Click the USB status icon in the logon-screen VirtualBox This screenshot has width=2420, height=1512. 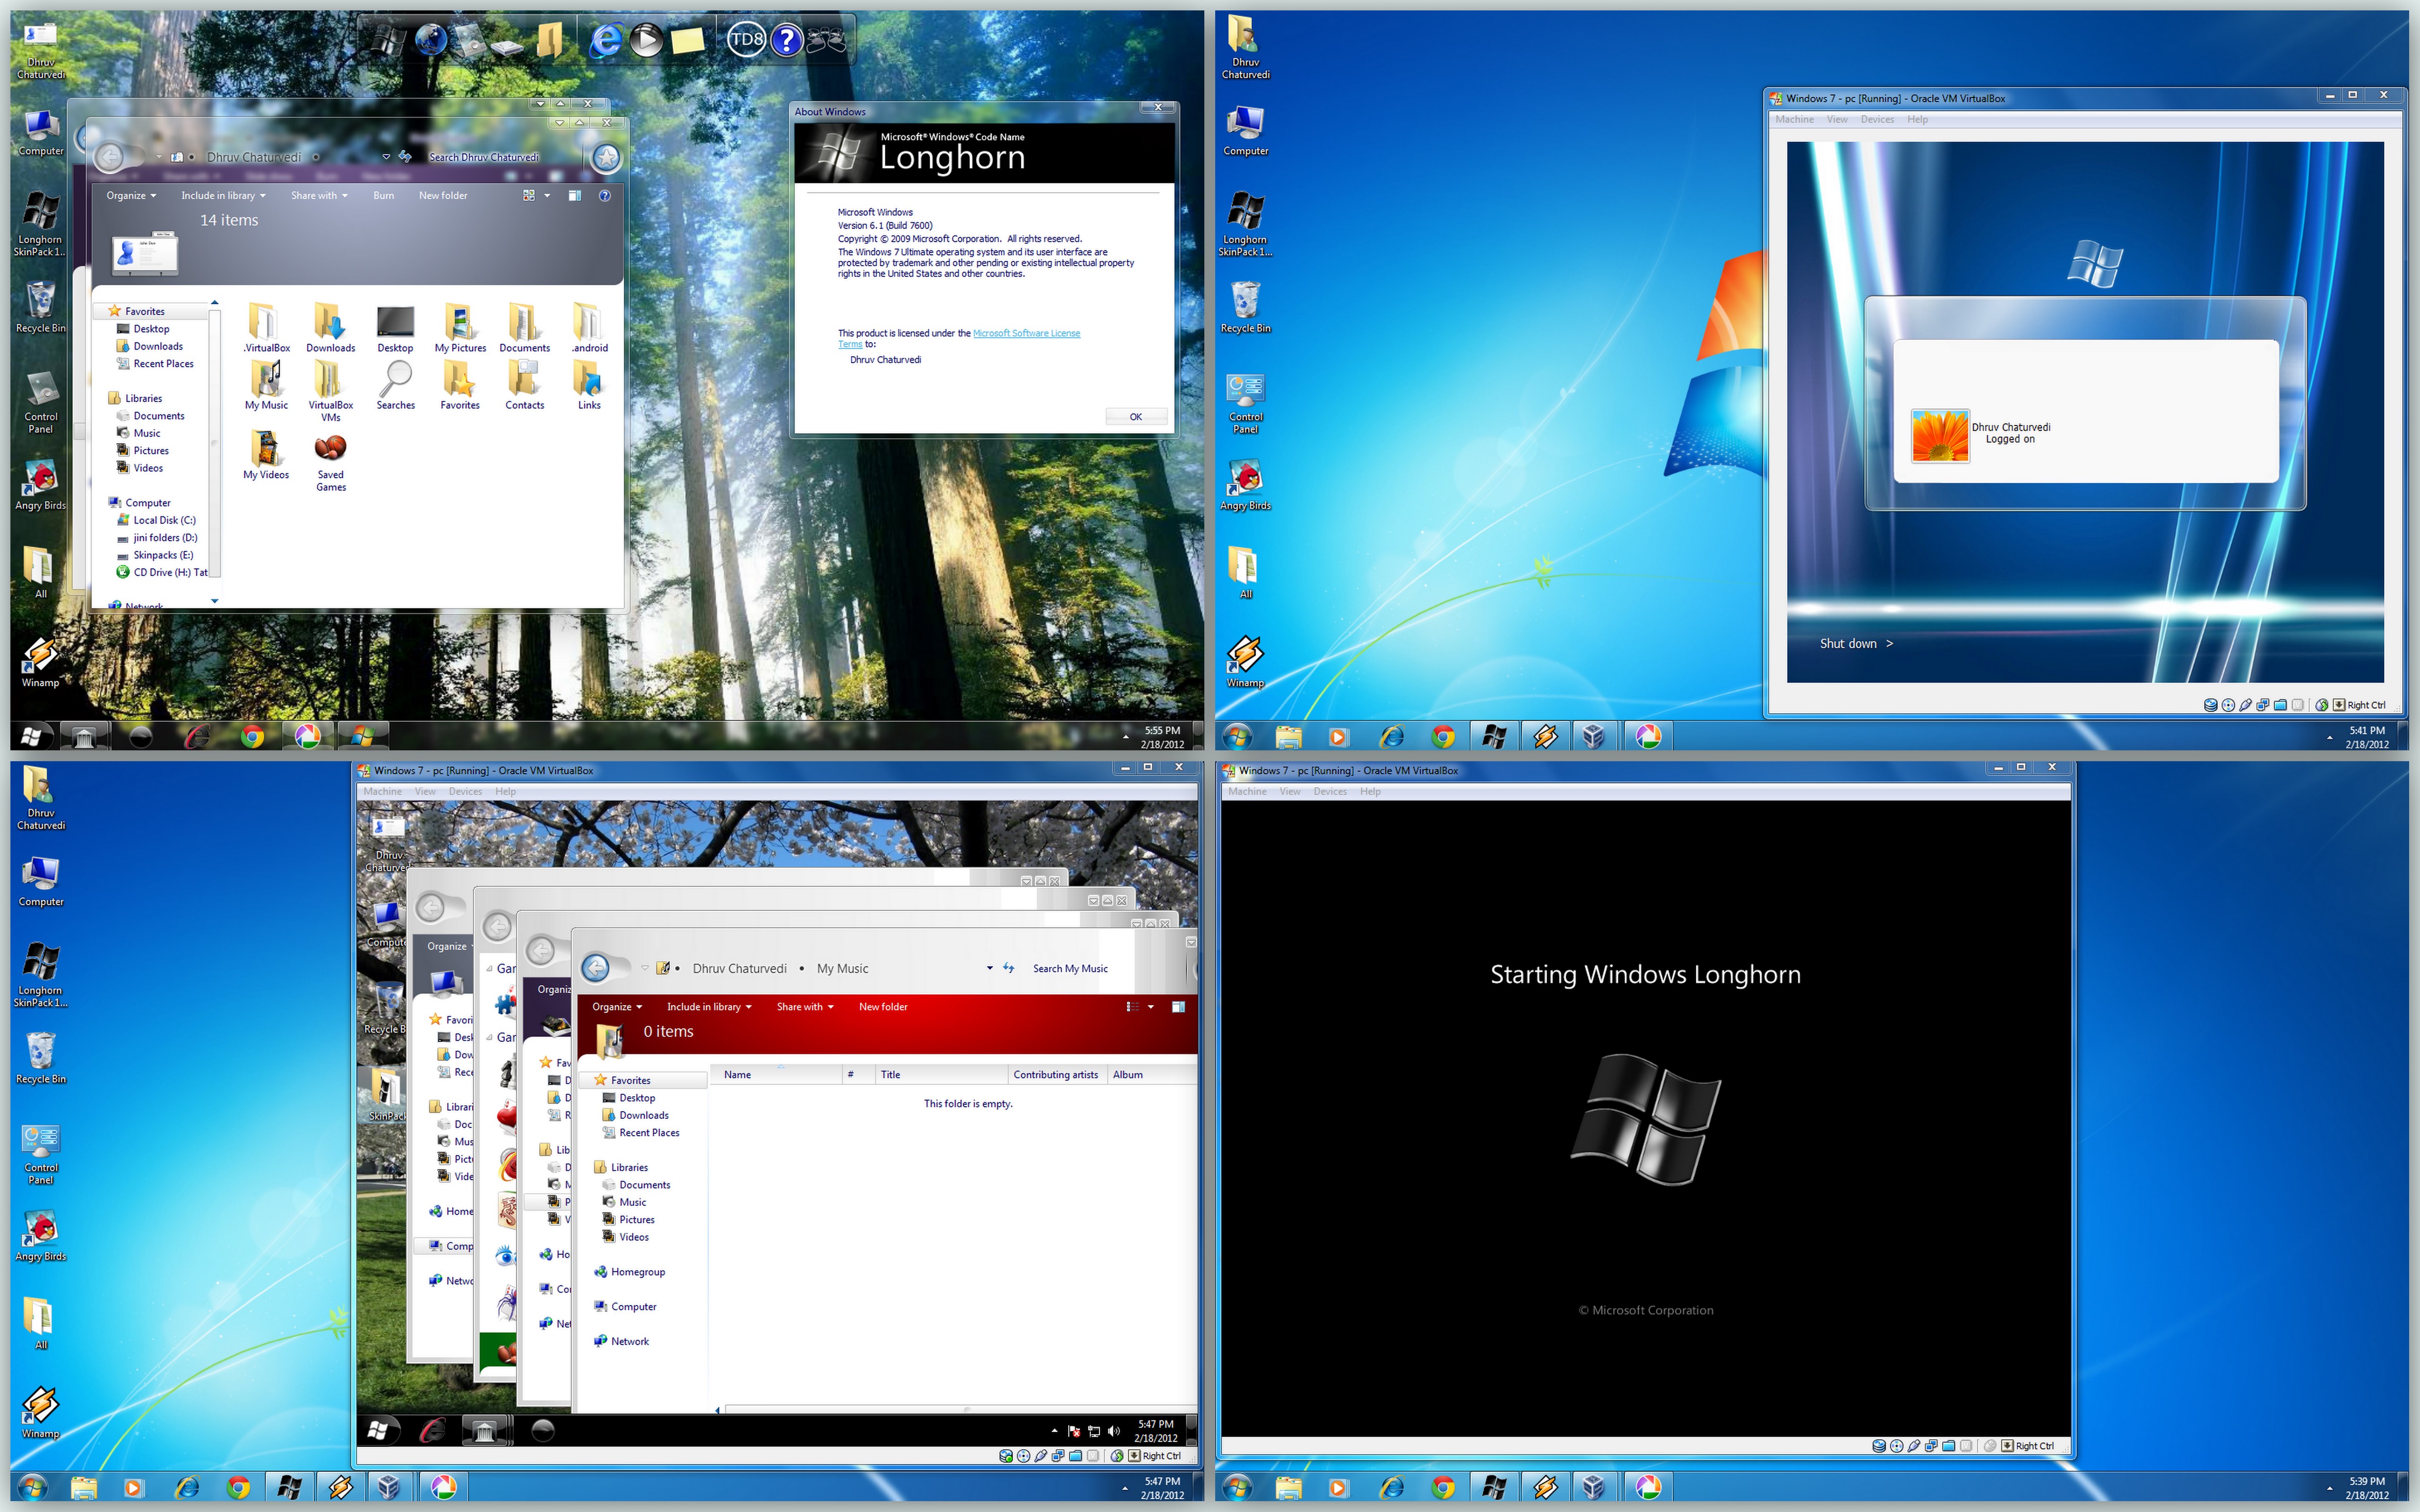point(2245,705)
